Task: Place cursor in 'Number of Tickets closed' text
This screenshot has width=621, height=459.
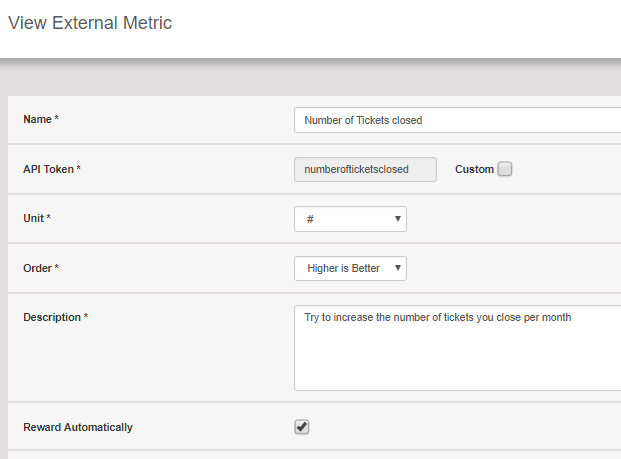Action: point(363,120)
